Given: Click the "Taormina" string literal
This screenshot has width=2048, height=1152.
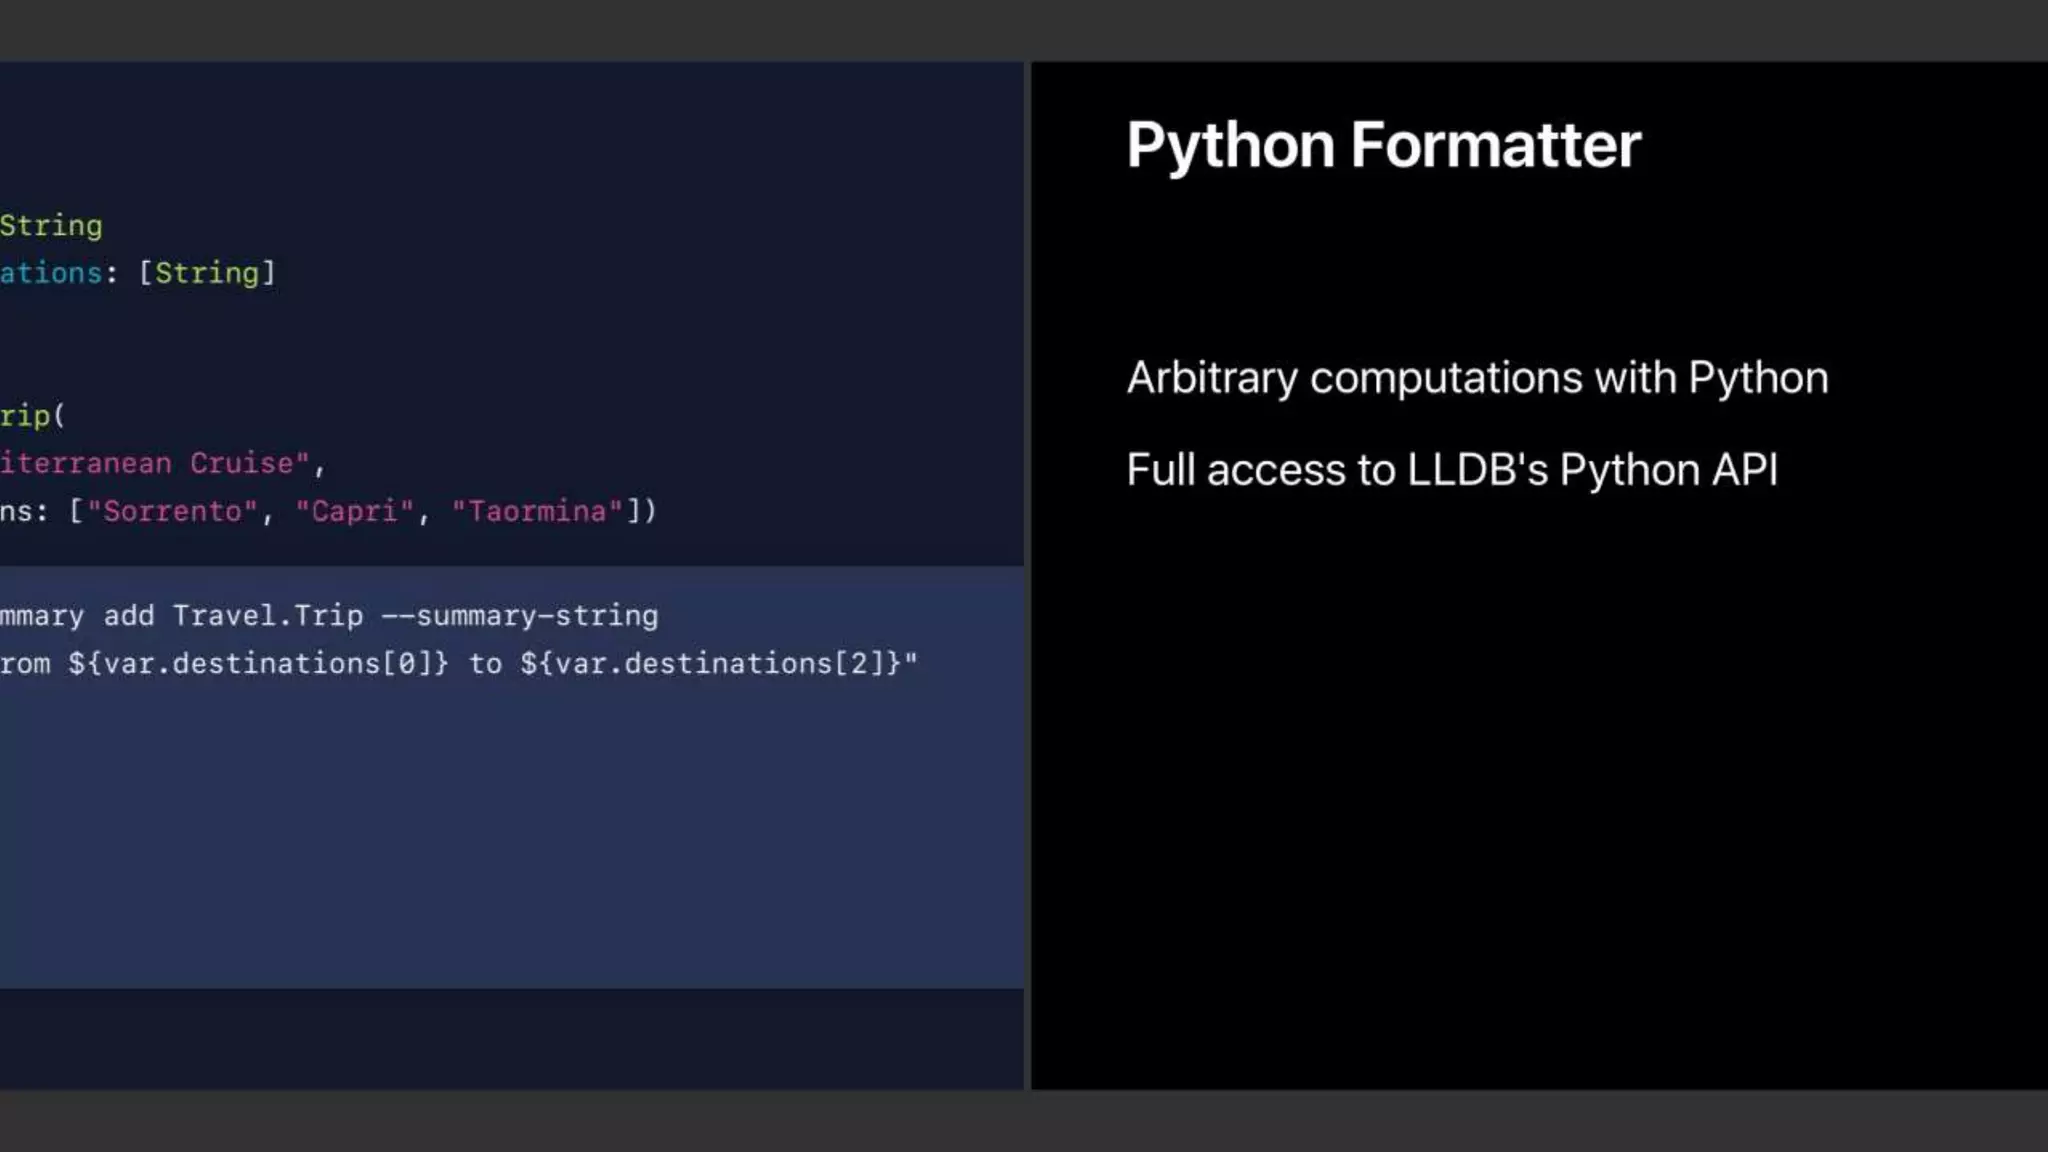Looking at the screenshot, I should [x=537, y=511].
